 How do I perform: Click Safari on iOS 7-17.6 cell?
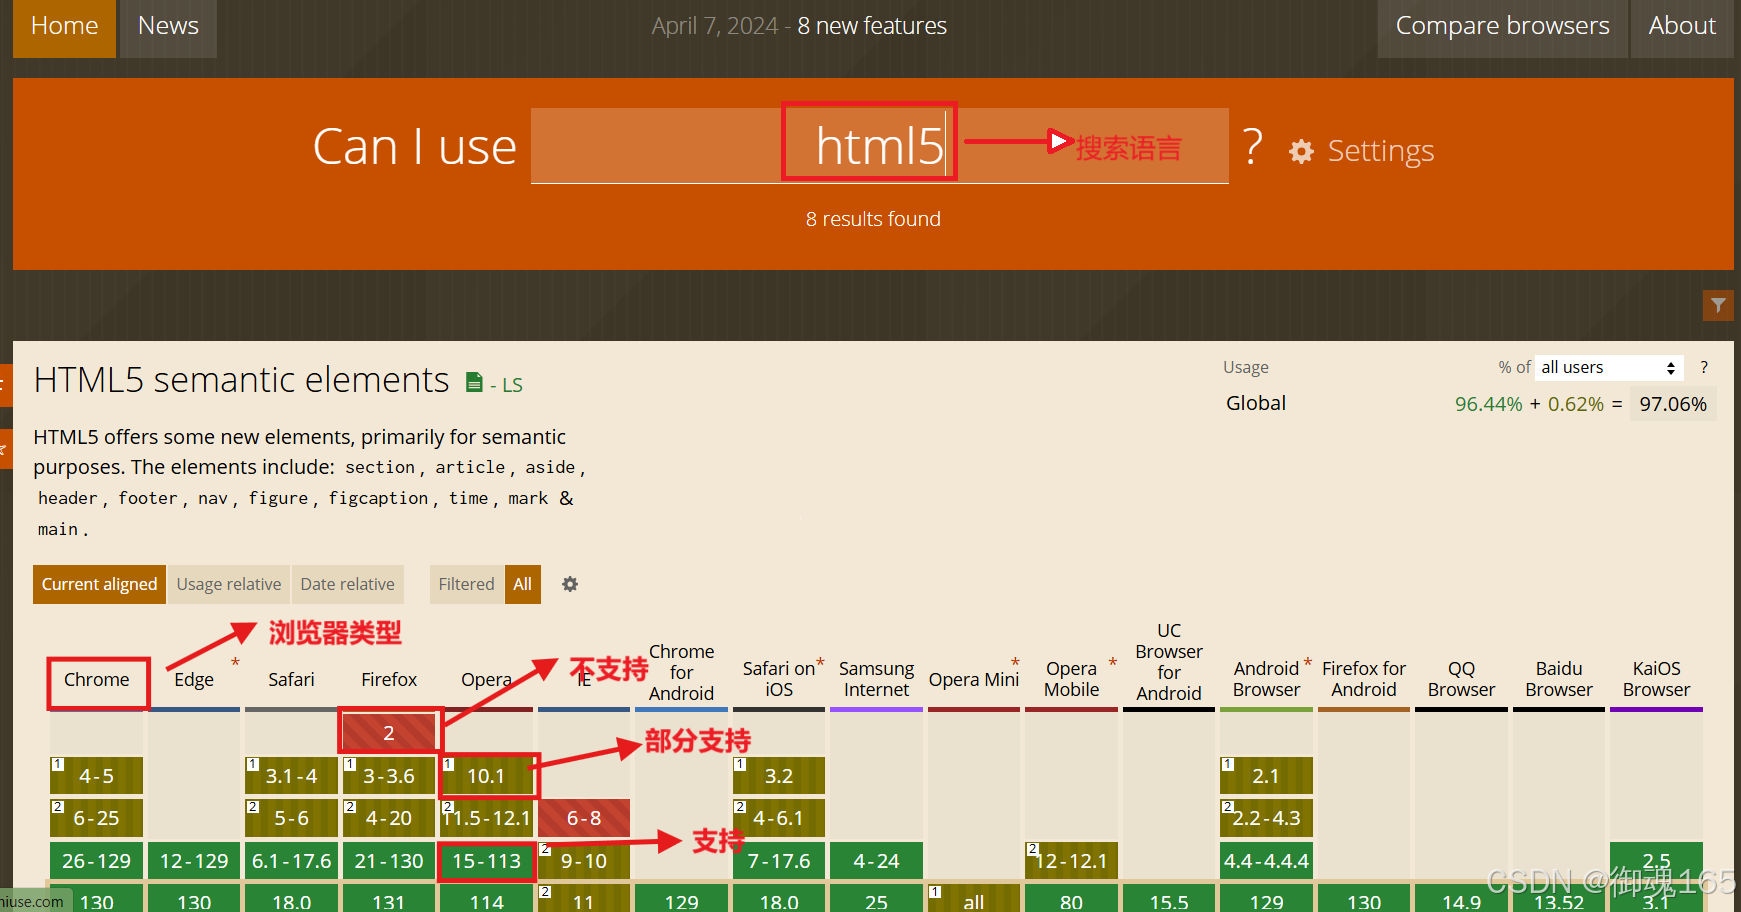click(x=779, y=861)
